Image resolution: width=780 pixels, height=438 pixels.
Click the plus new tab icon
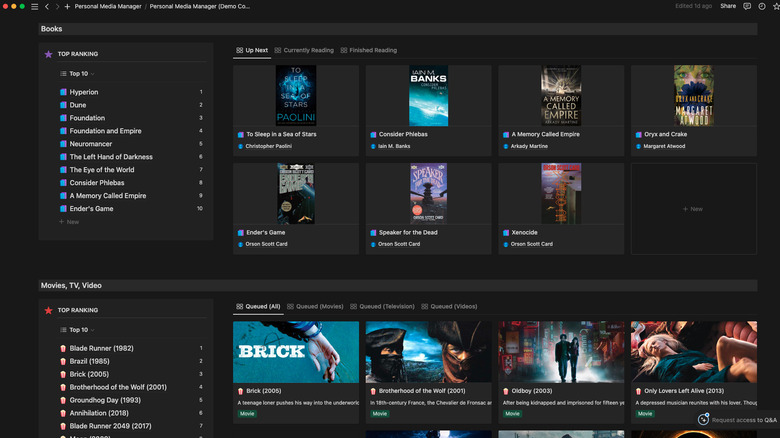tap(67, 6)
